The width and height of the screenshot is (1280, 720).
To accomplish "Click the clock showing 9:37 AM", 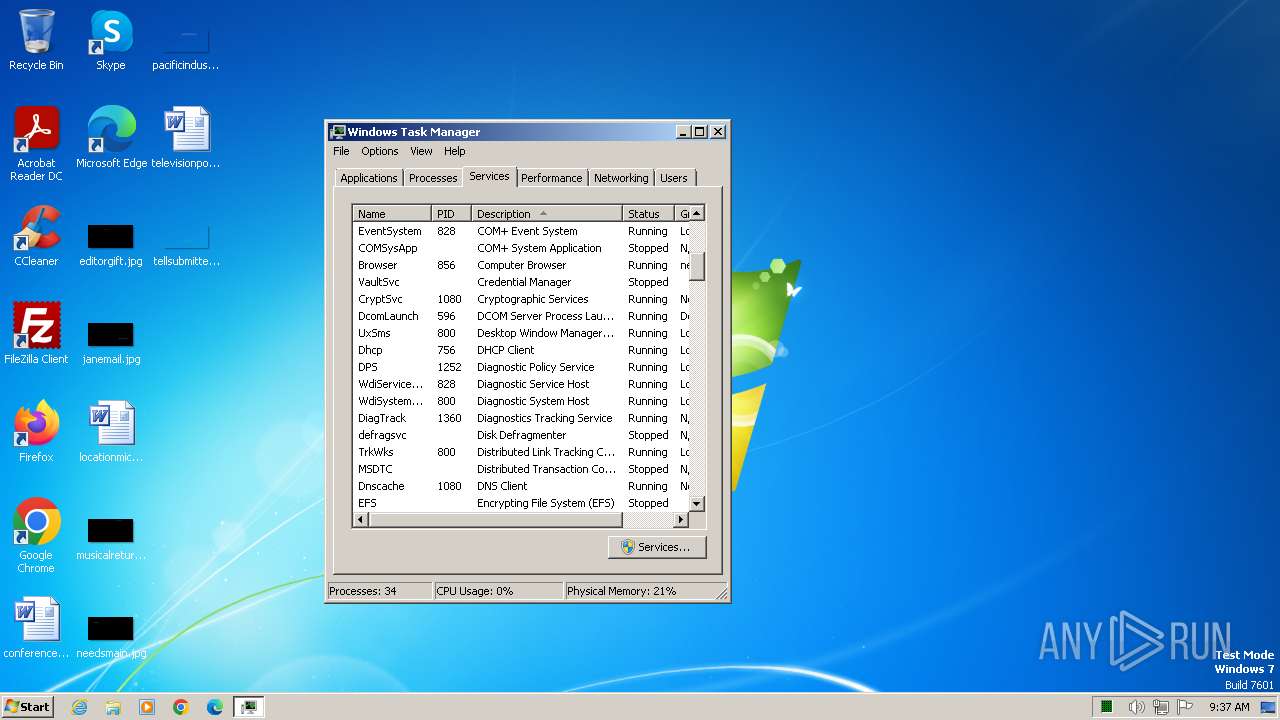I will click(1229, 707).
